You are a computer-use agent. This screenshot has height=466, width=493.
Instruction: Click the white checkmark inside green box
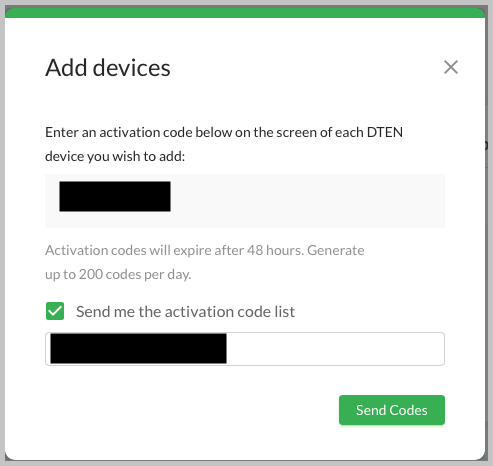point(55,311)
